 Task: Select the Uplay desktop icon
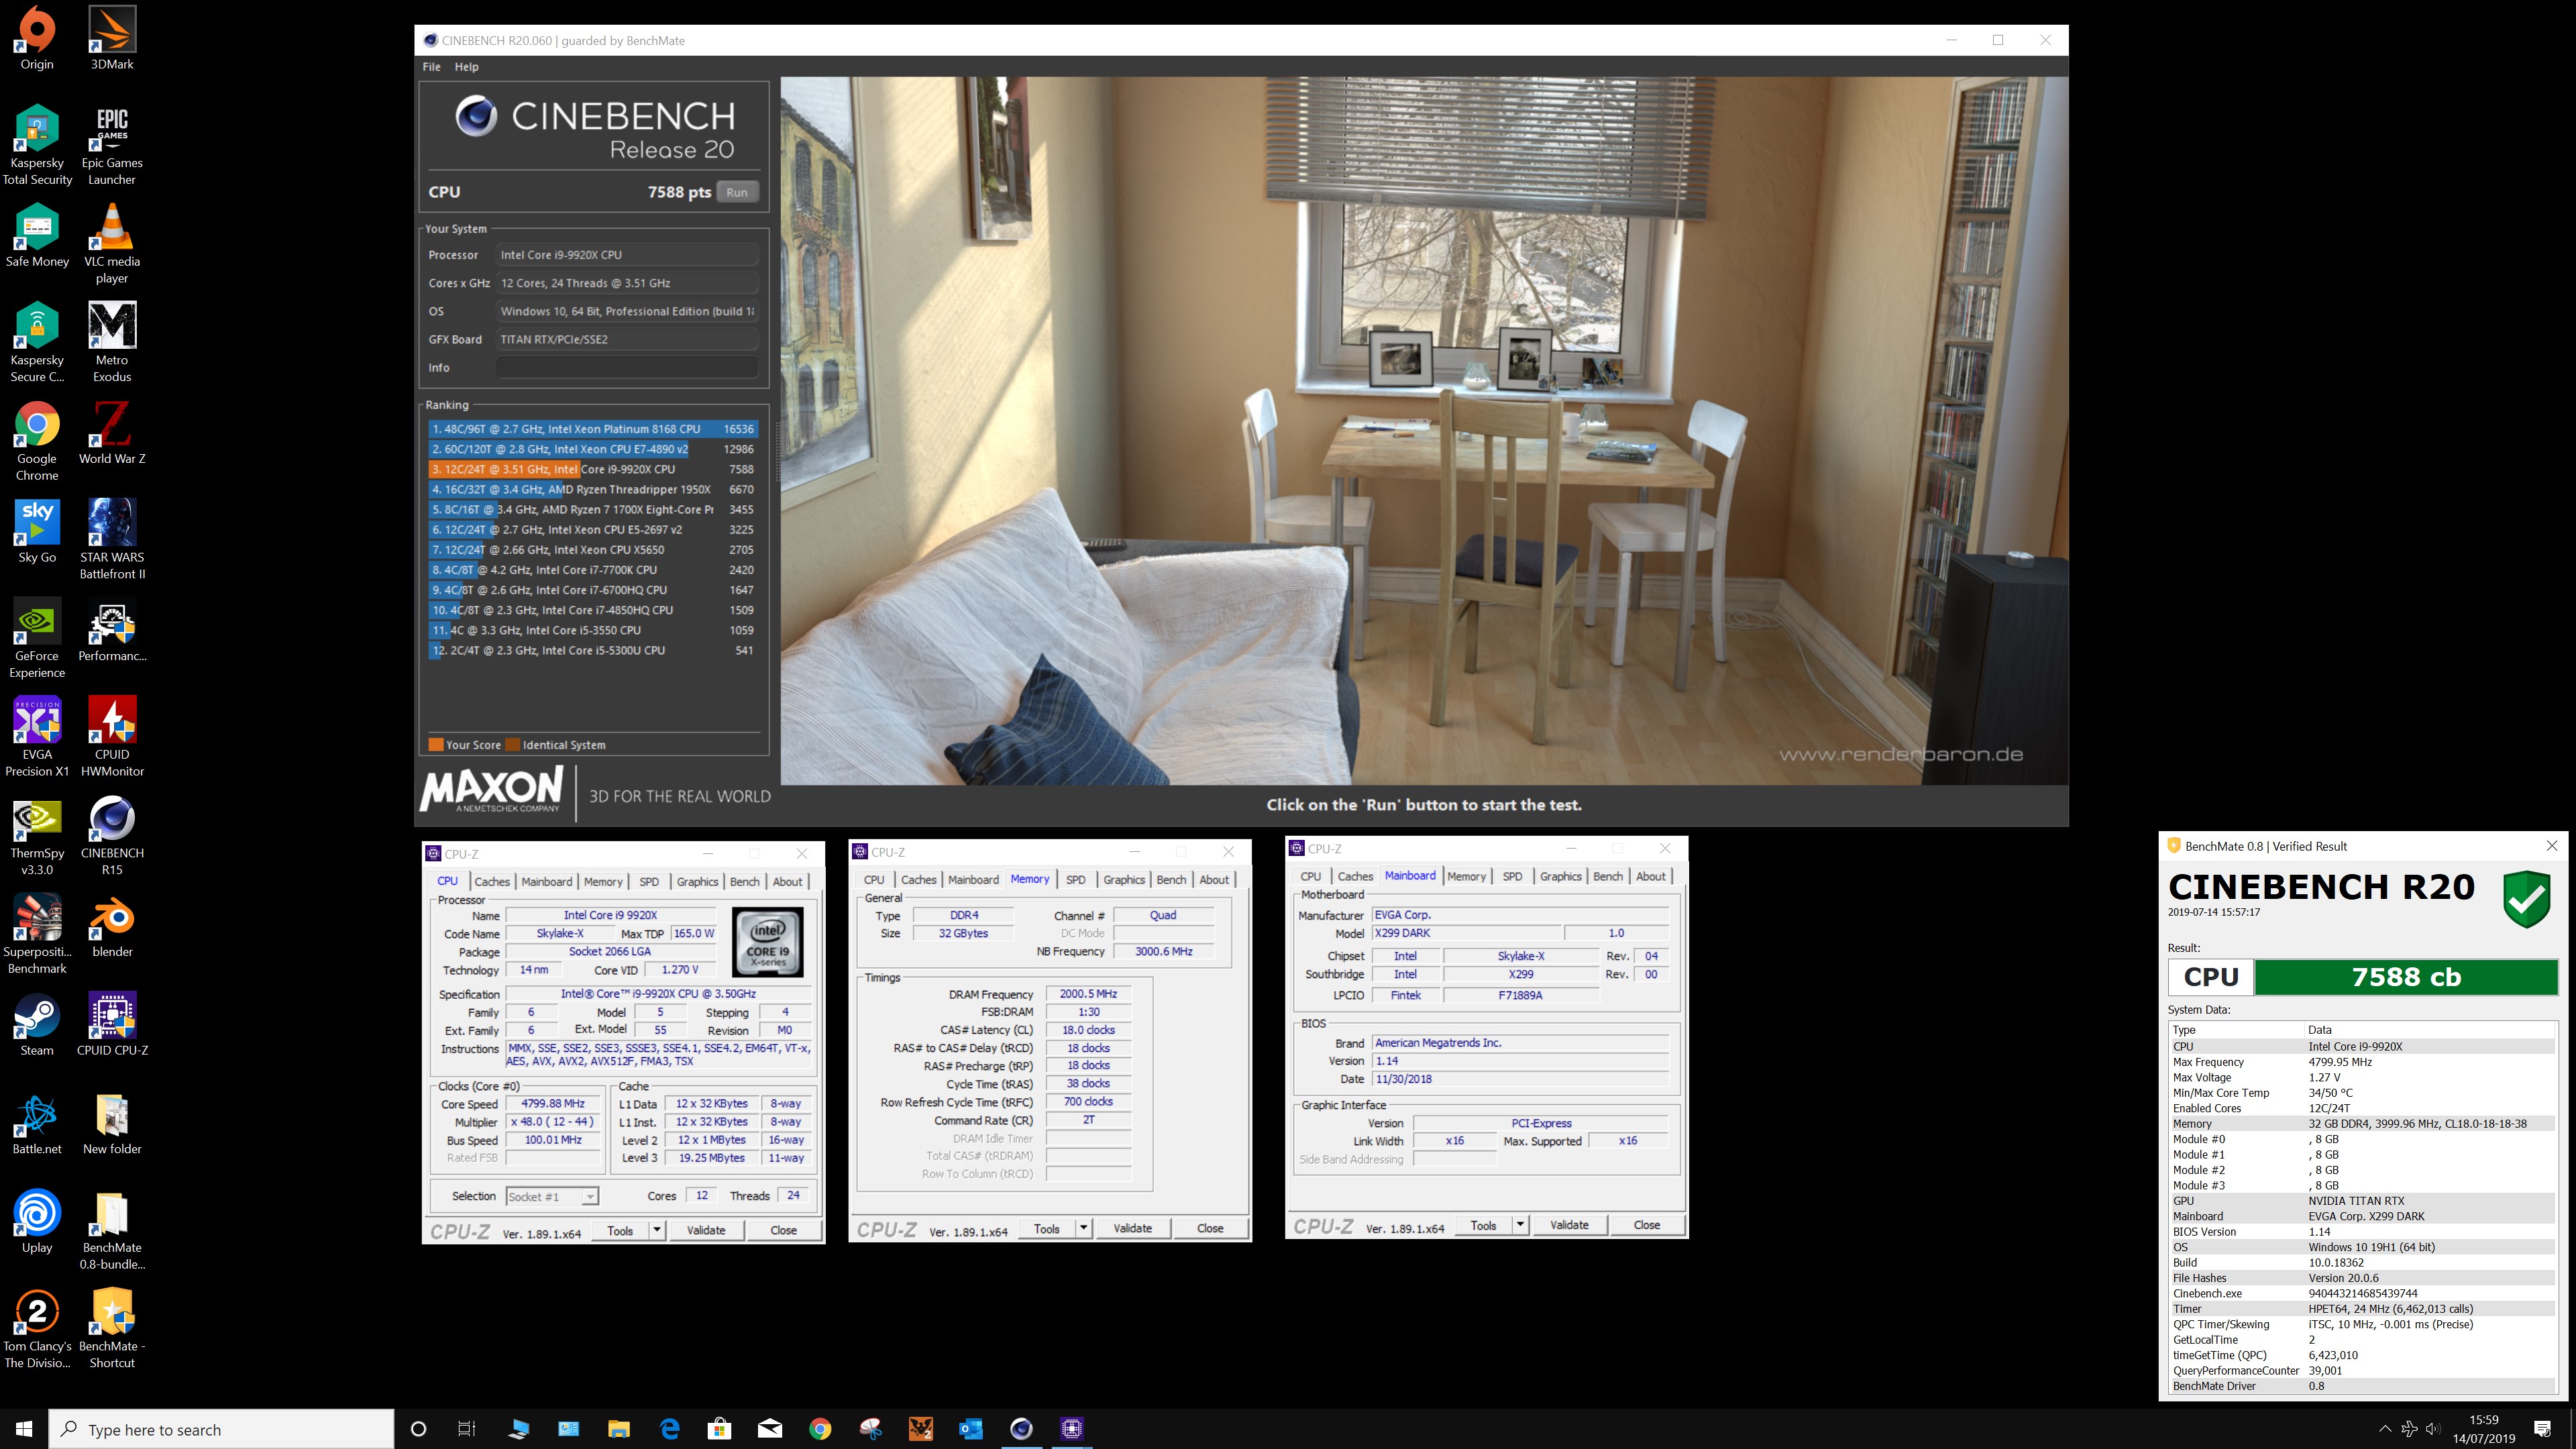37,1221
